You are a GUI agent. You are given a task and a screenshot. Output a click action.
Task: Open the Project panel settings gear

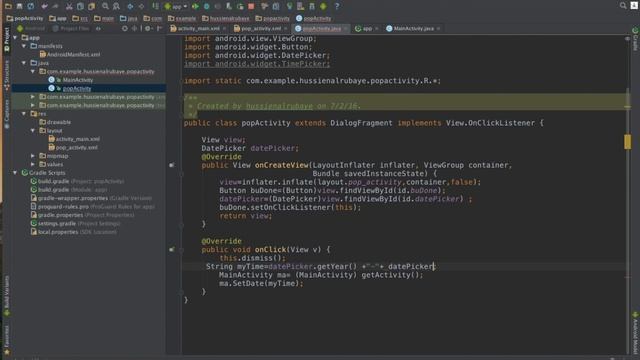tap(148, 29)
